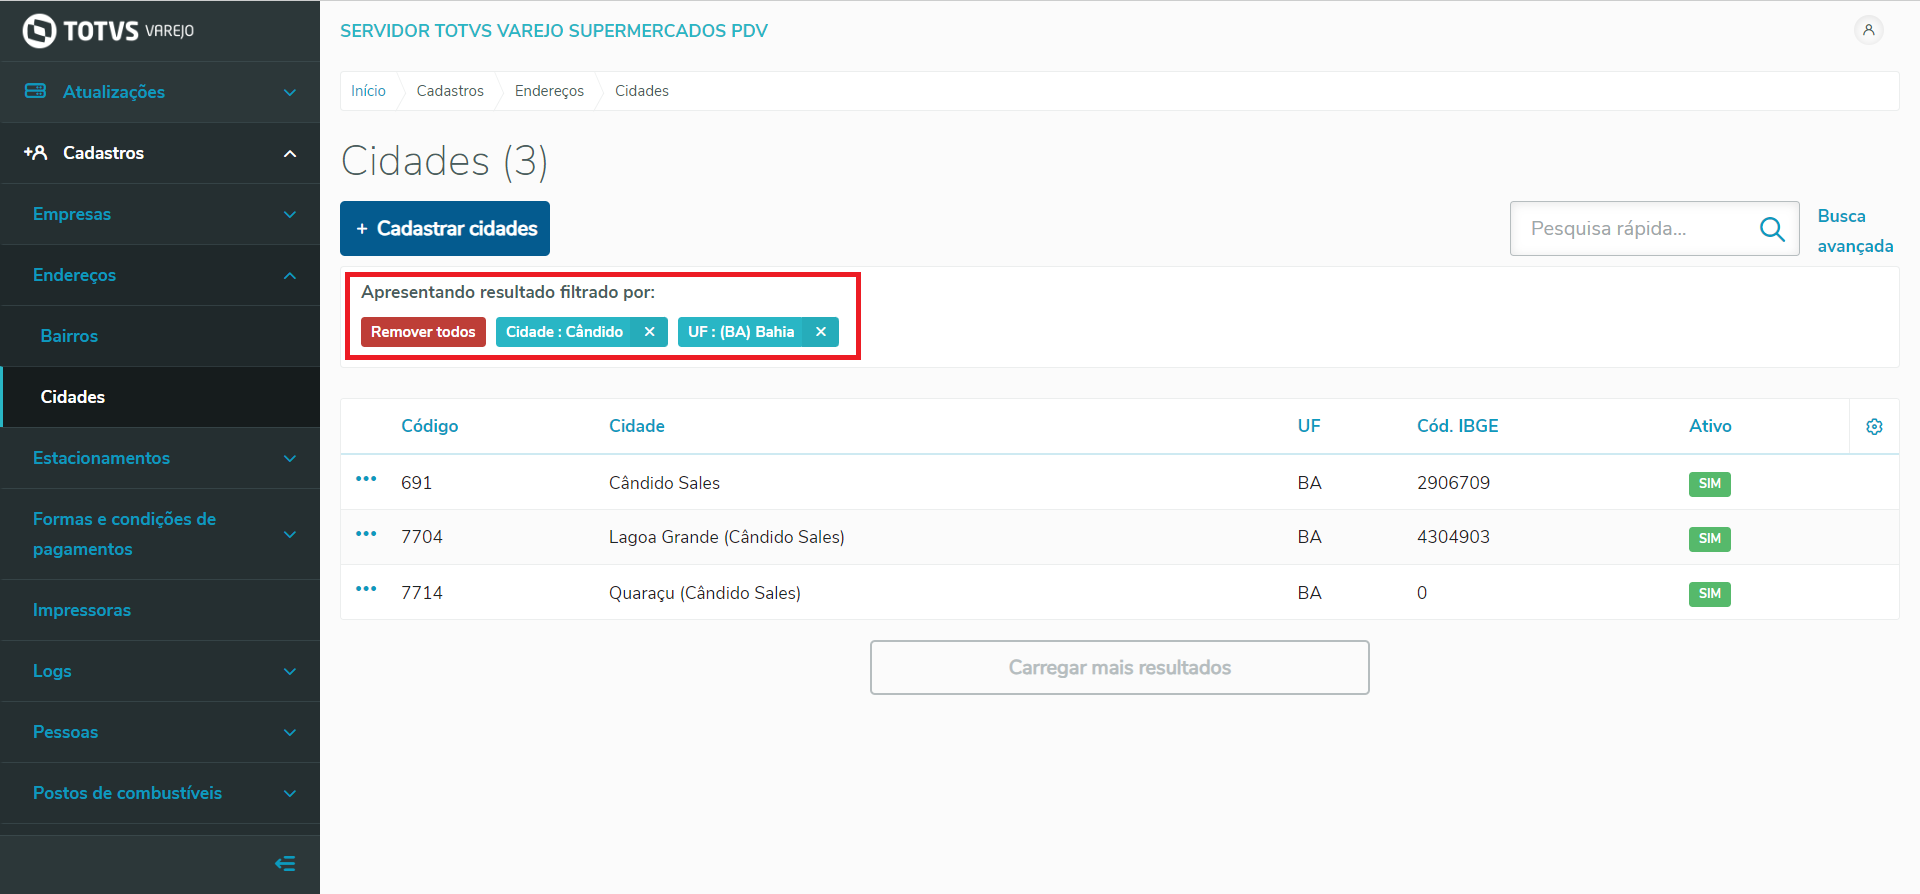
Task: Collapse the sidebar menu
Action: [285, 863]
